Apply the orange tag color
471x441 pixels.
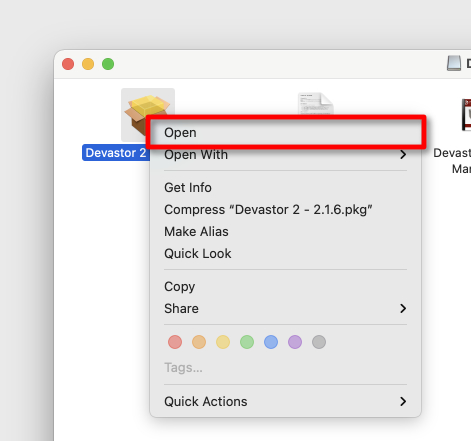click(x=199, y=342)
